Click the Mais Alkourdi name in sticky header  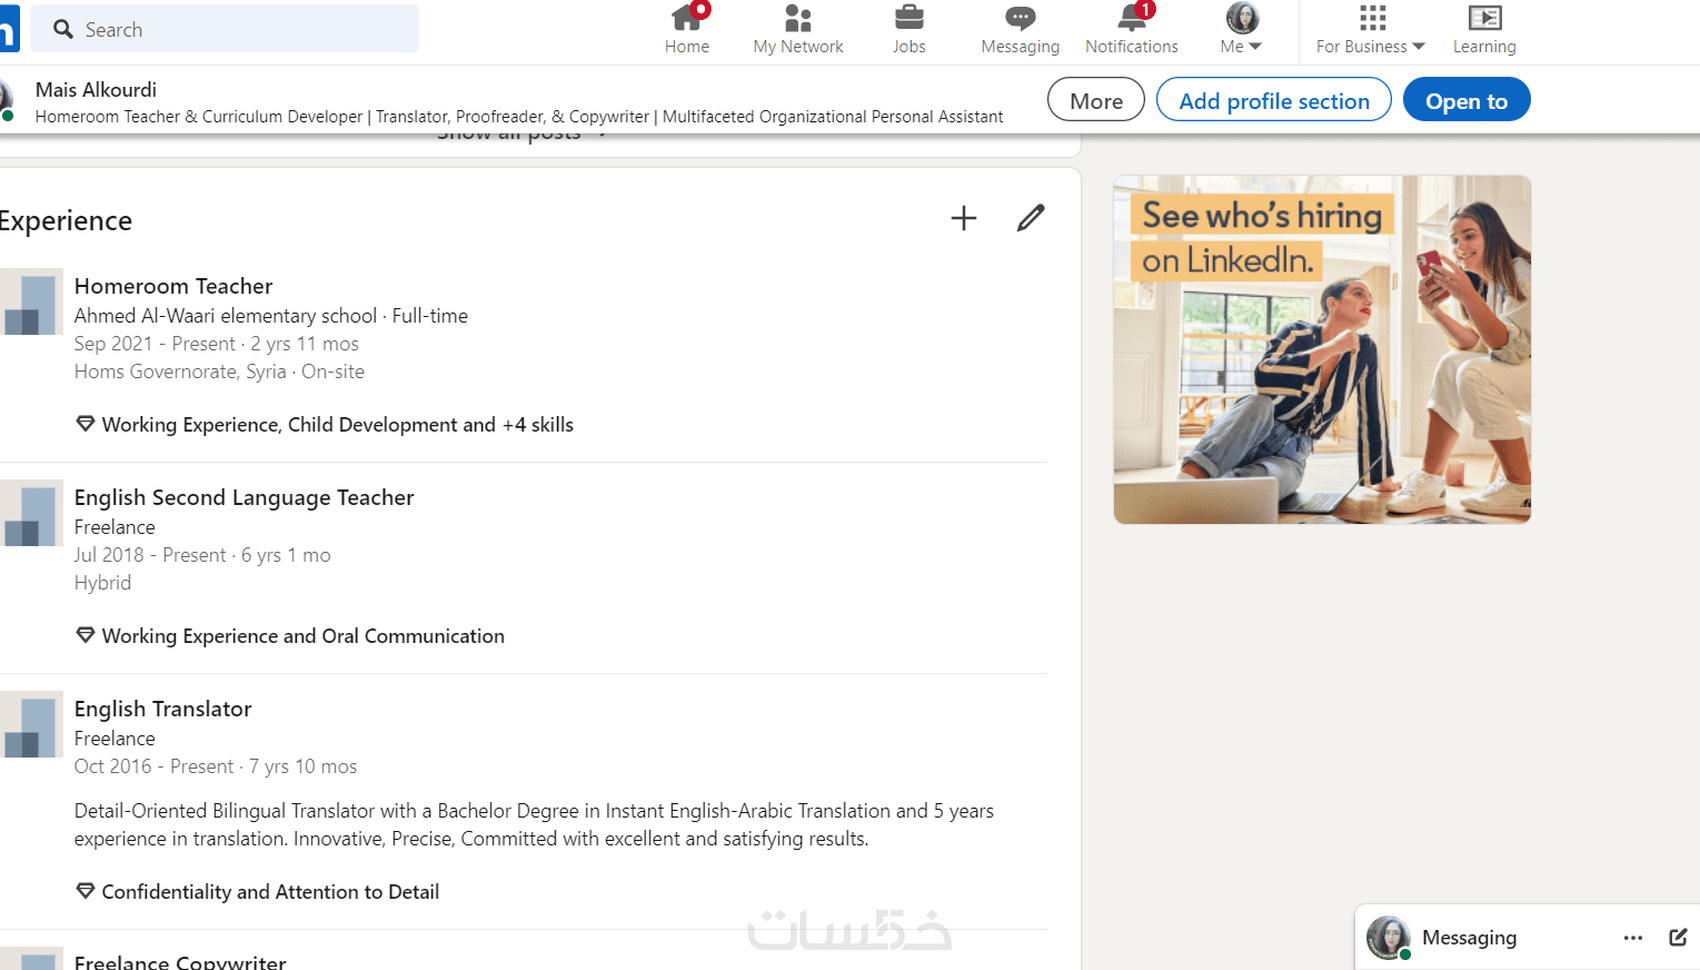[96, 90]
